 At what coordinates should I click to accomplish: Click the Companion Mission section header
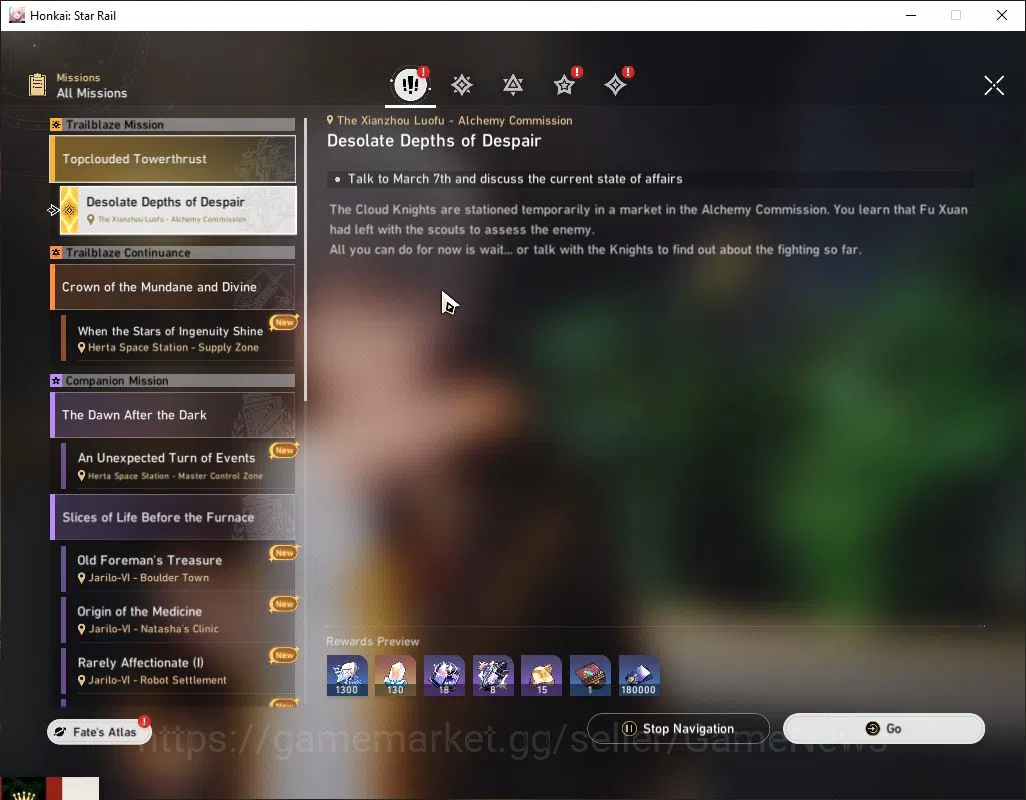tap(173, 381)
